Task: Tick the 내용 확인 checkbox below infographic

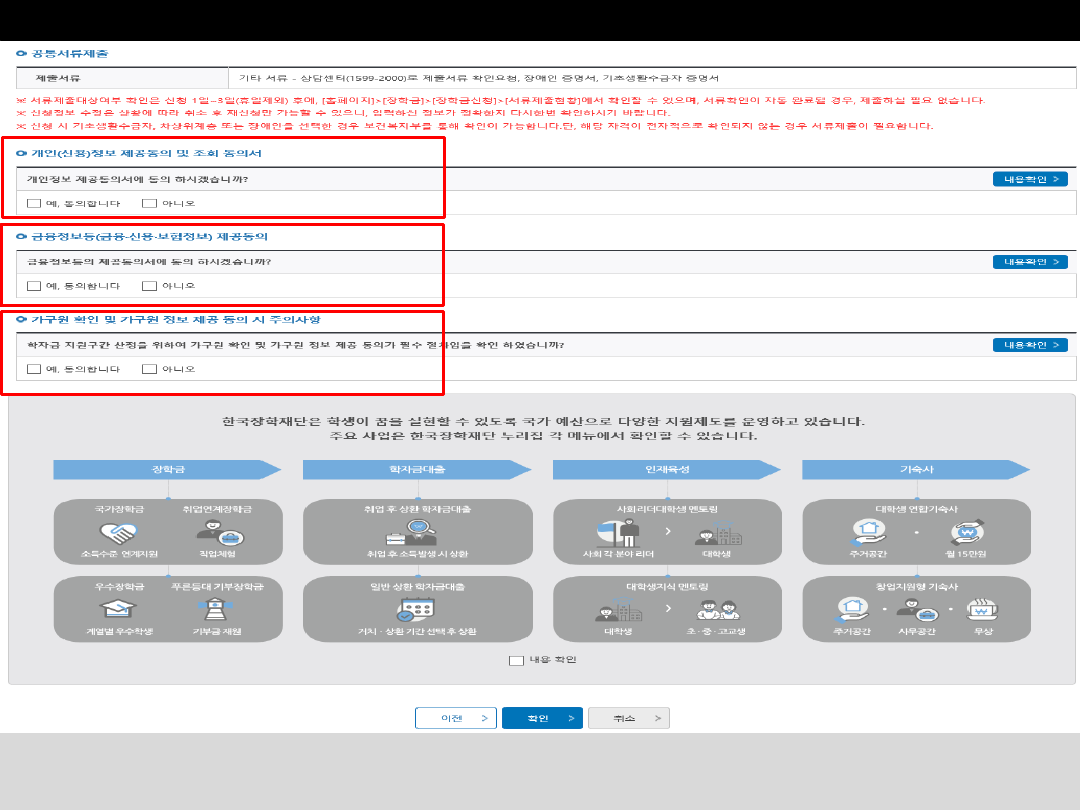Action: coord(516,660)
